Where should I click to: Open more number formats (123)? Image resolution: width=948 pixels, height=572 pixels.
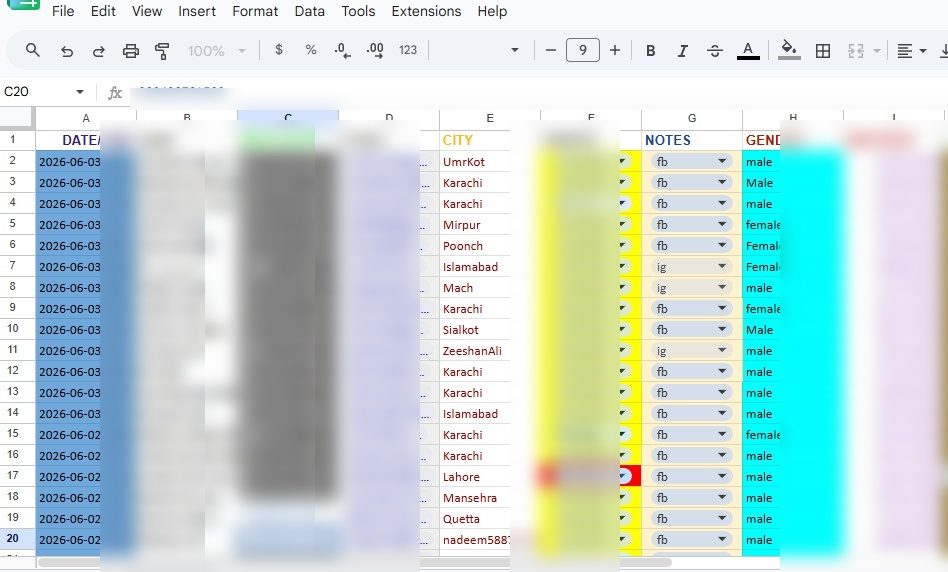pos(408,50)
